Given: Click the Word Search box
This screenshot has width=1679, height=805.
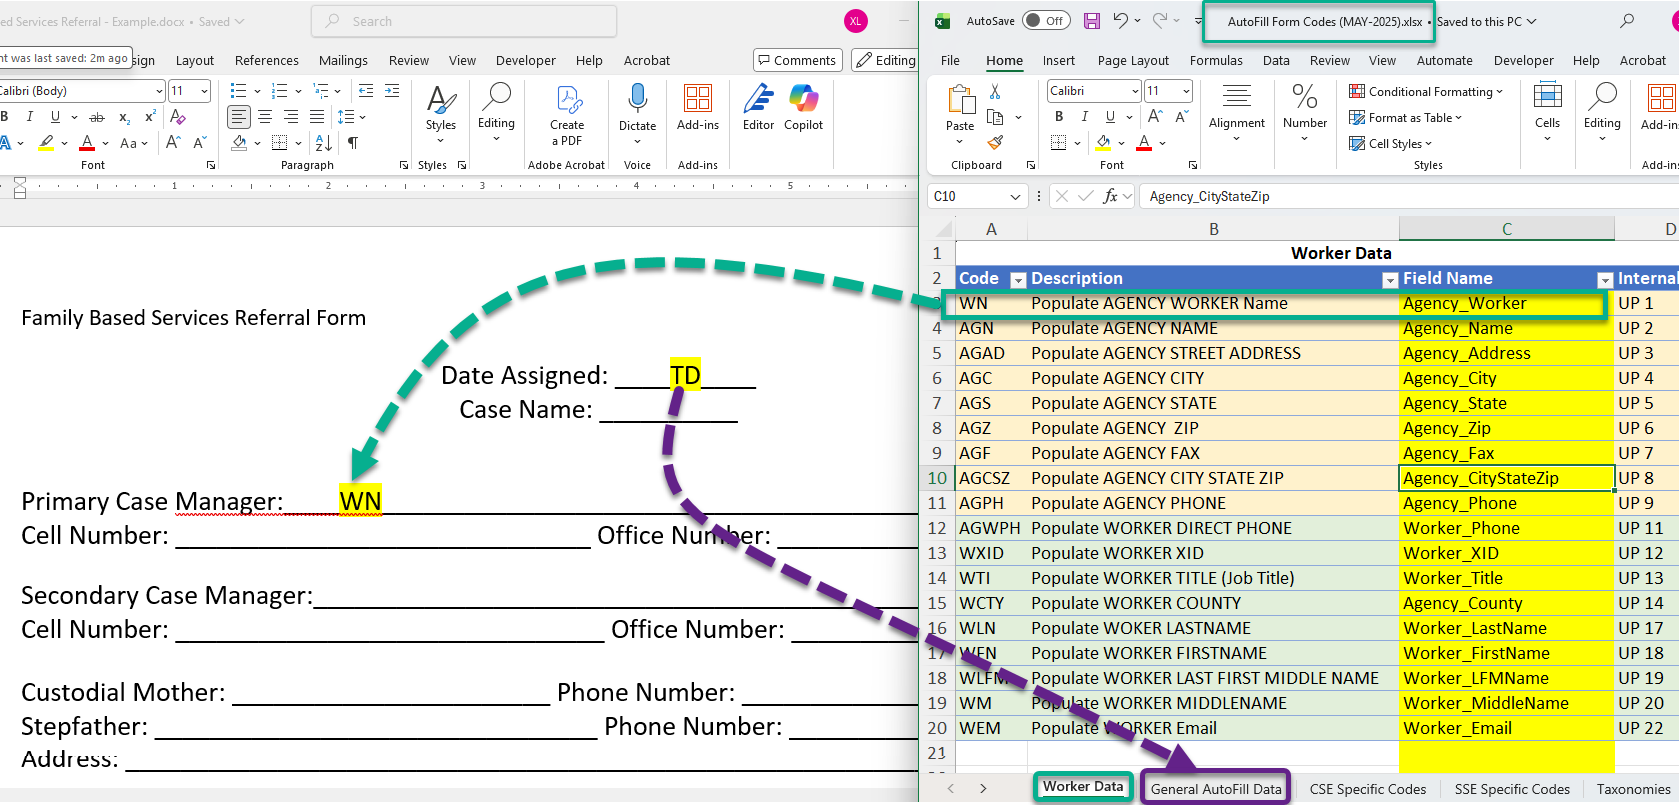Looking at the screenshot, I should point(464,21).
